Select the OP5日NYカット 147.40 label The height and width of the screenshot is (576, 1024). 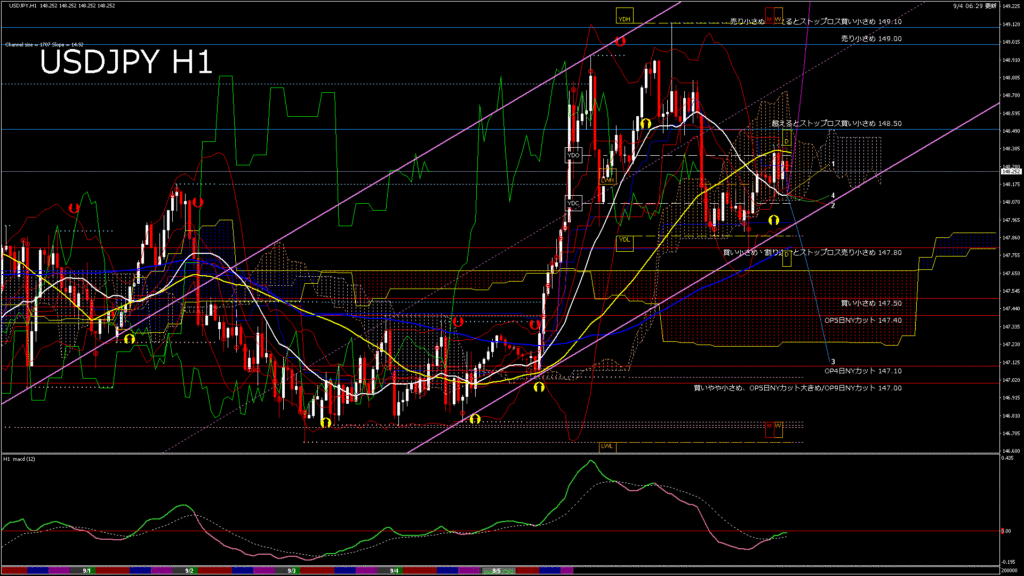tap(862, 320)
